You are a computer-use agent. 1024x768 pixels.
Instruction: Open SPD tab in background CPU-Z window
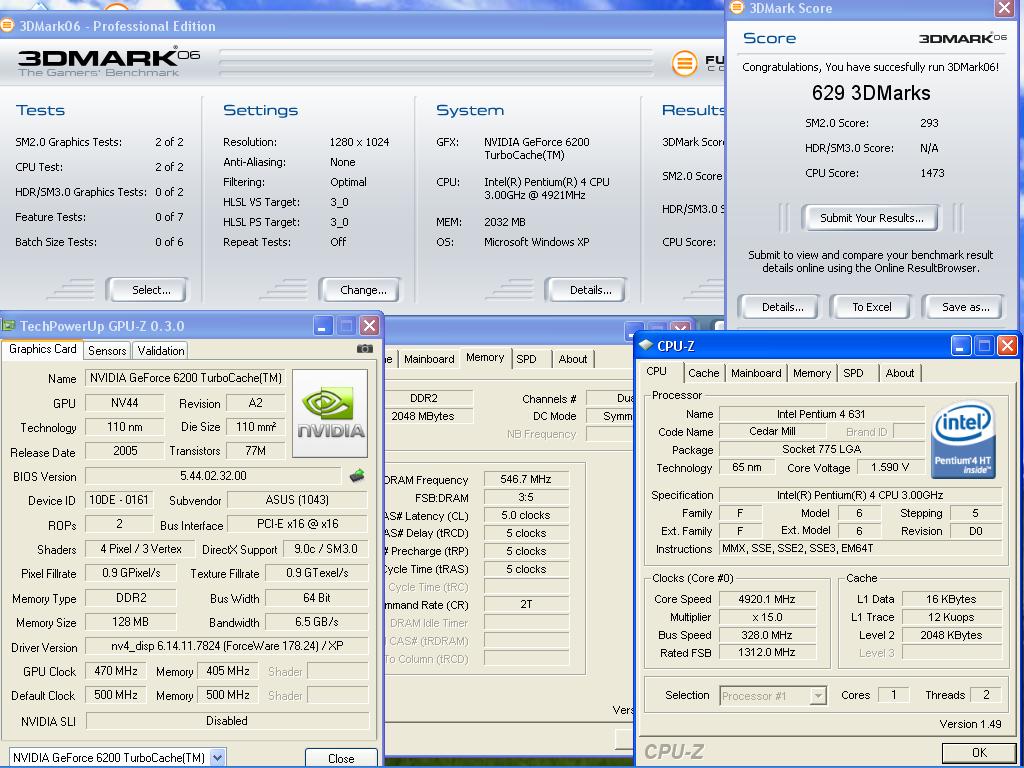[x=526, y=359]
